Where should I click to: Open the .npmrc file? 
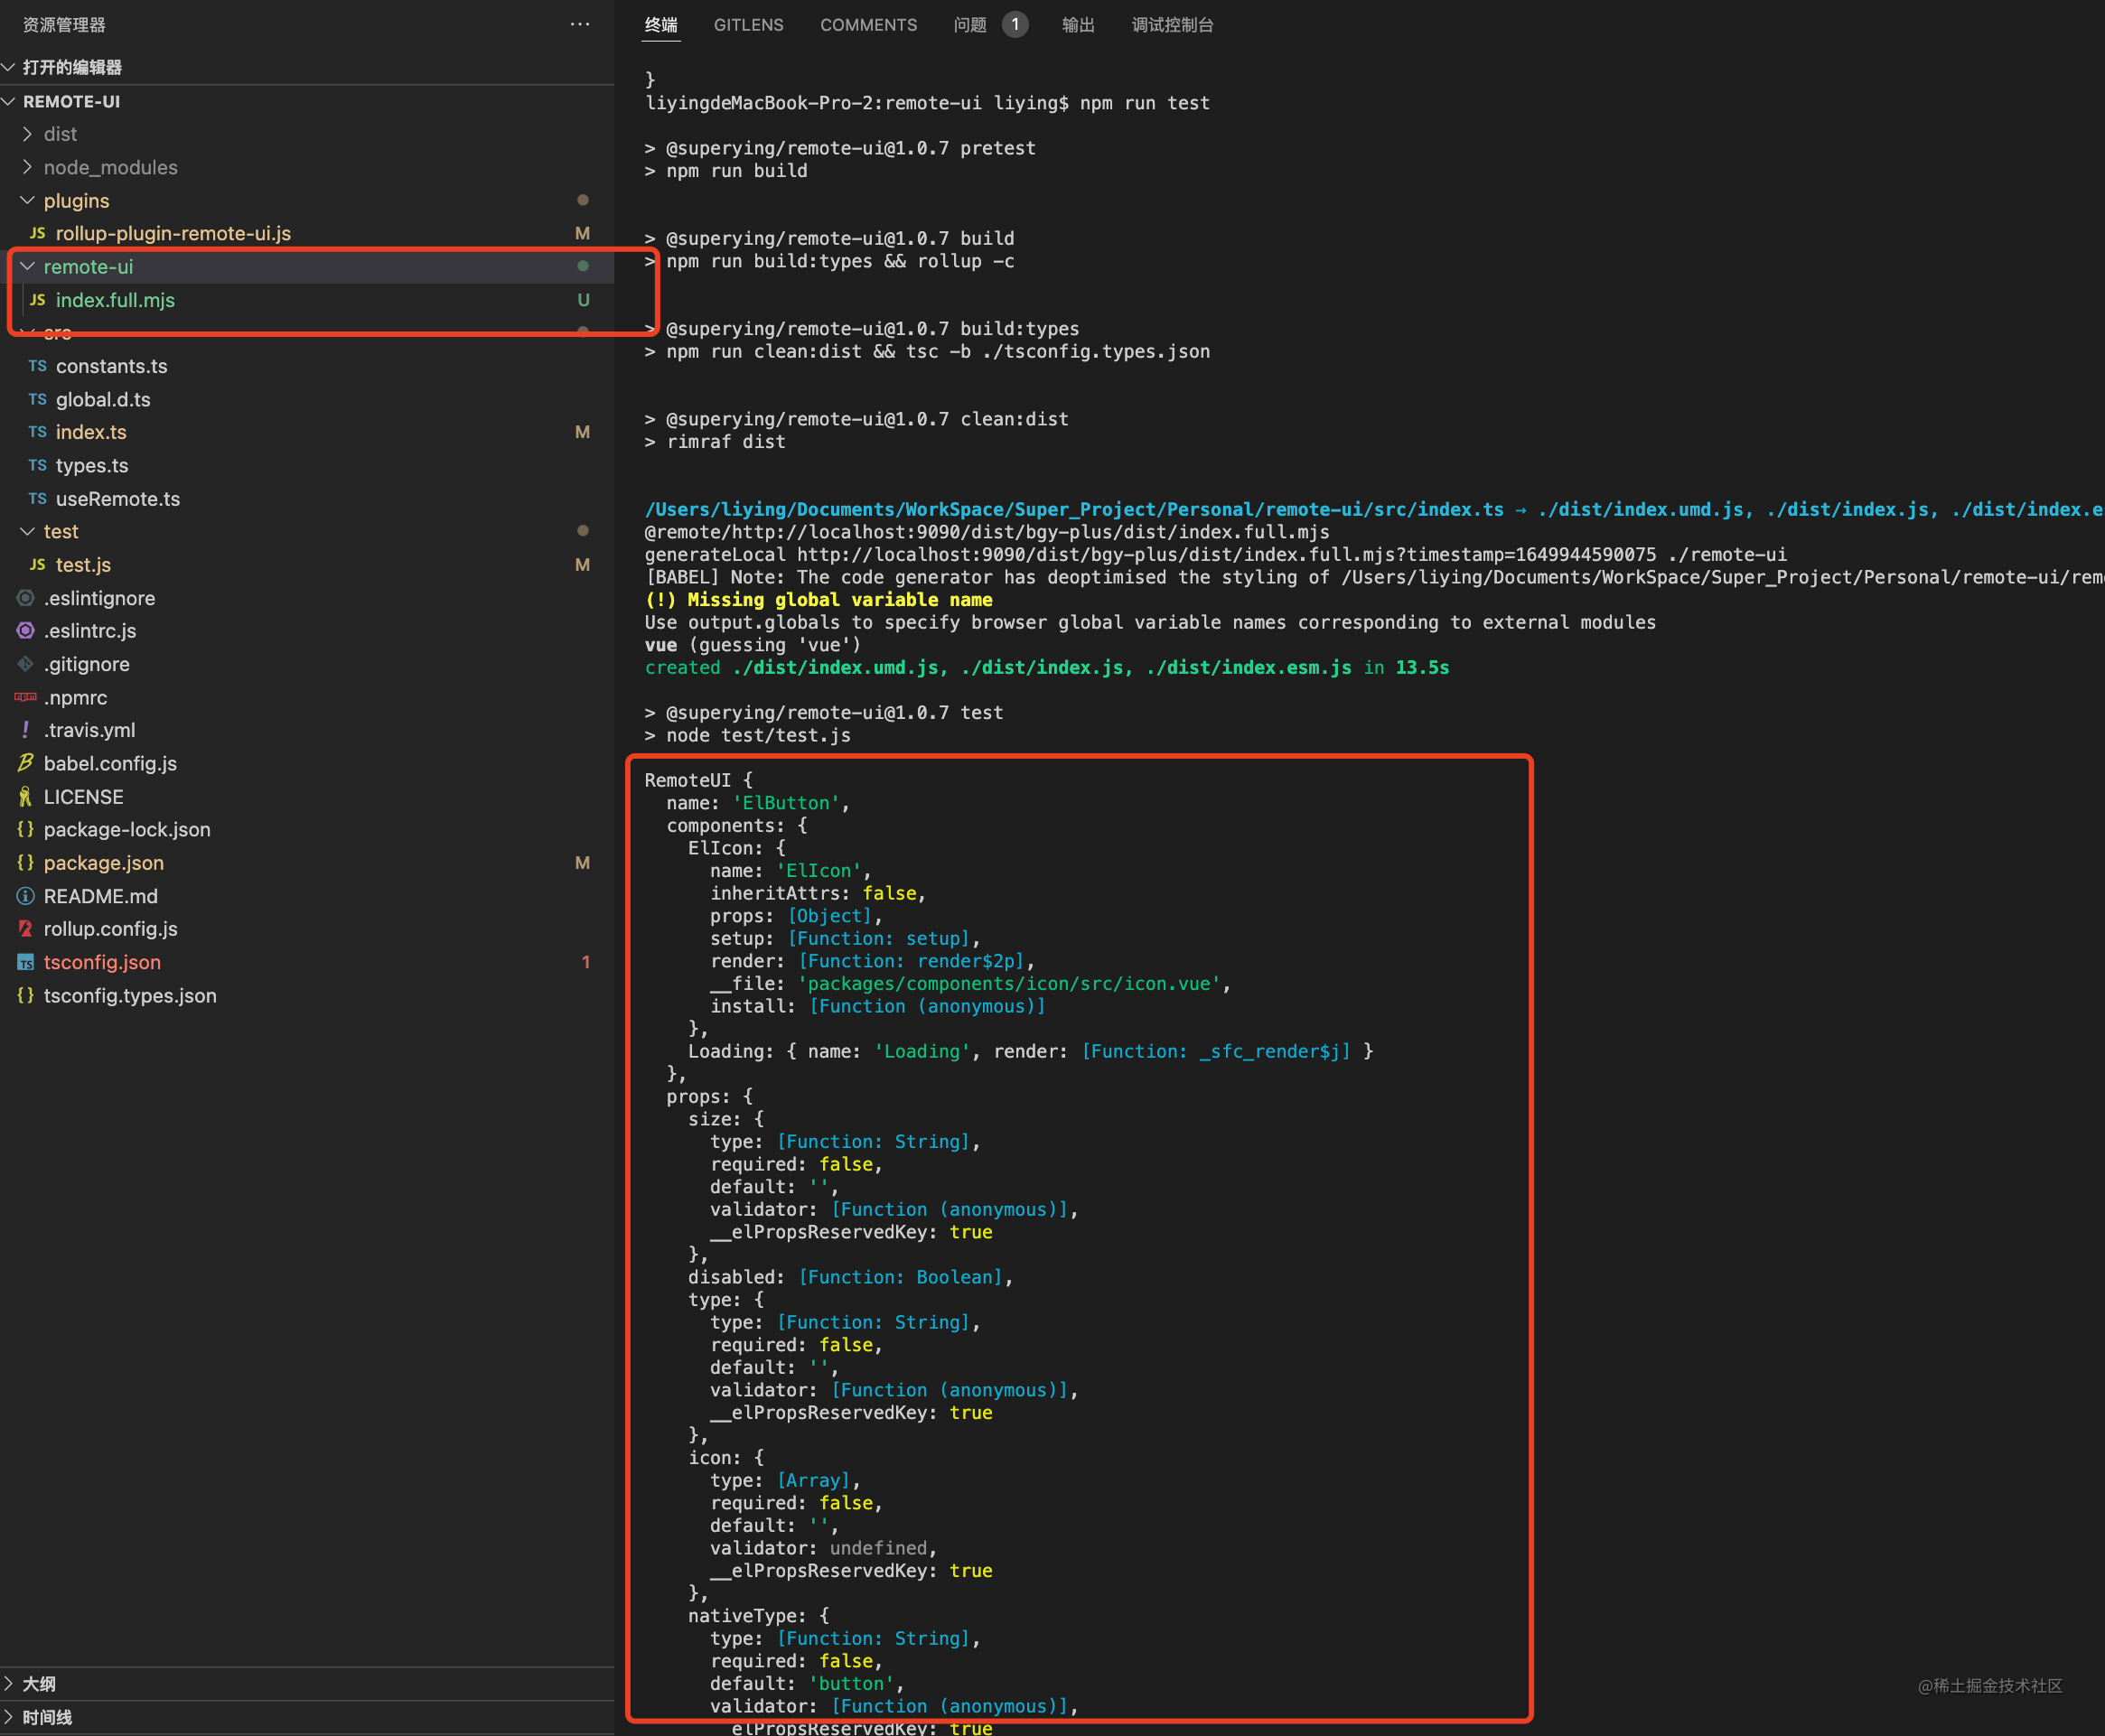75,697
